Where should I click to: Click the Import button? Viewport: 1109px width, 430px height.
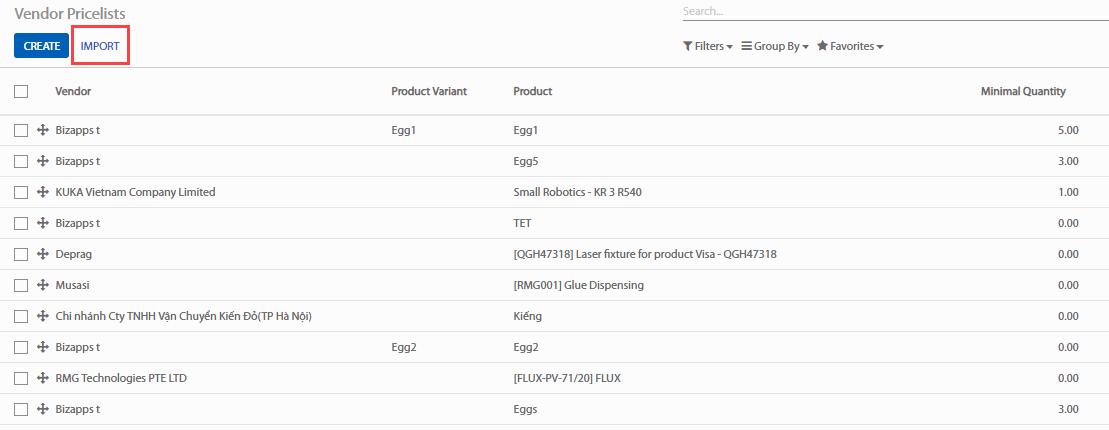click(100, 46)
